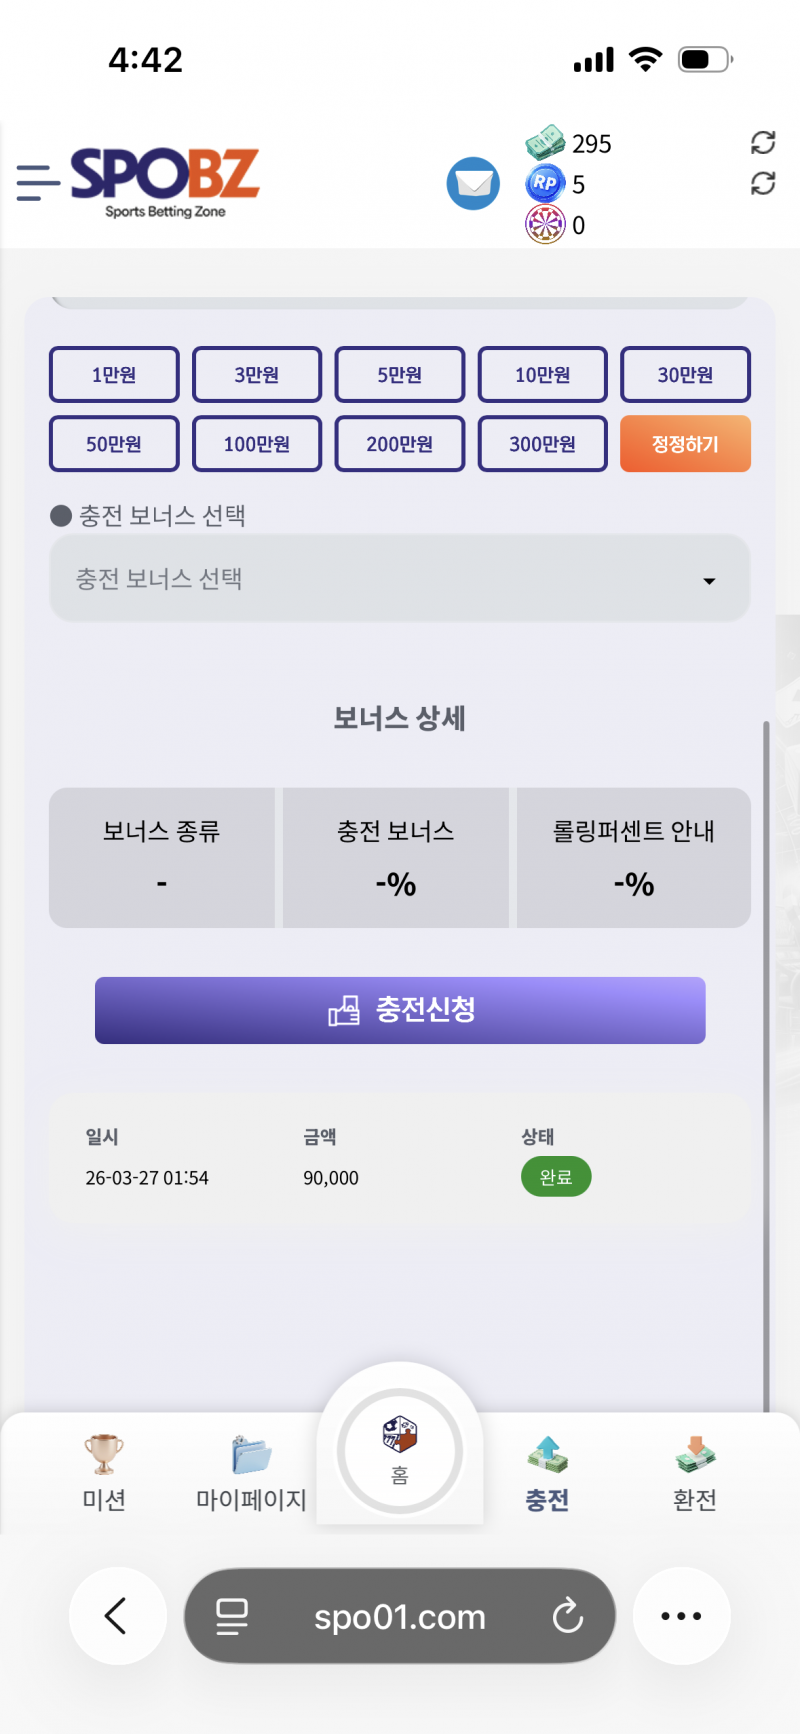This screenshot has height=1734, width=800.
Task: Go to 홈 center button
Action: pyautogui.click(x=400, y=1450)
